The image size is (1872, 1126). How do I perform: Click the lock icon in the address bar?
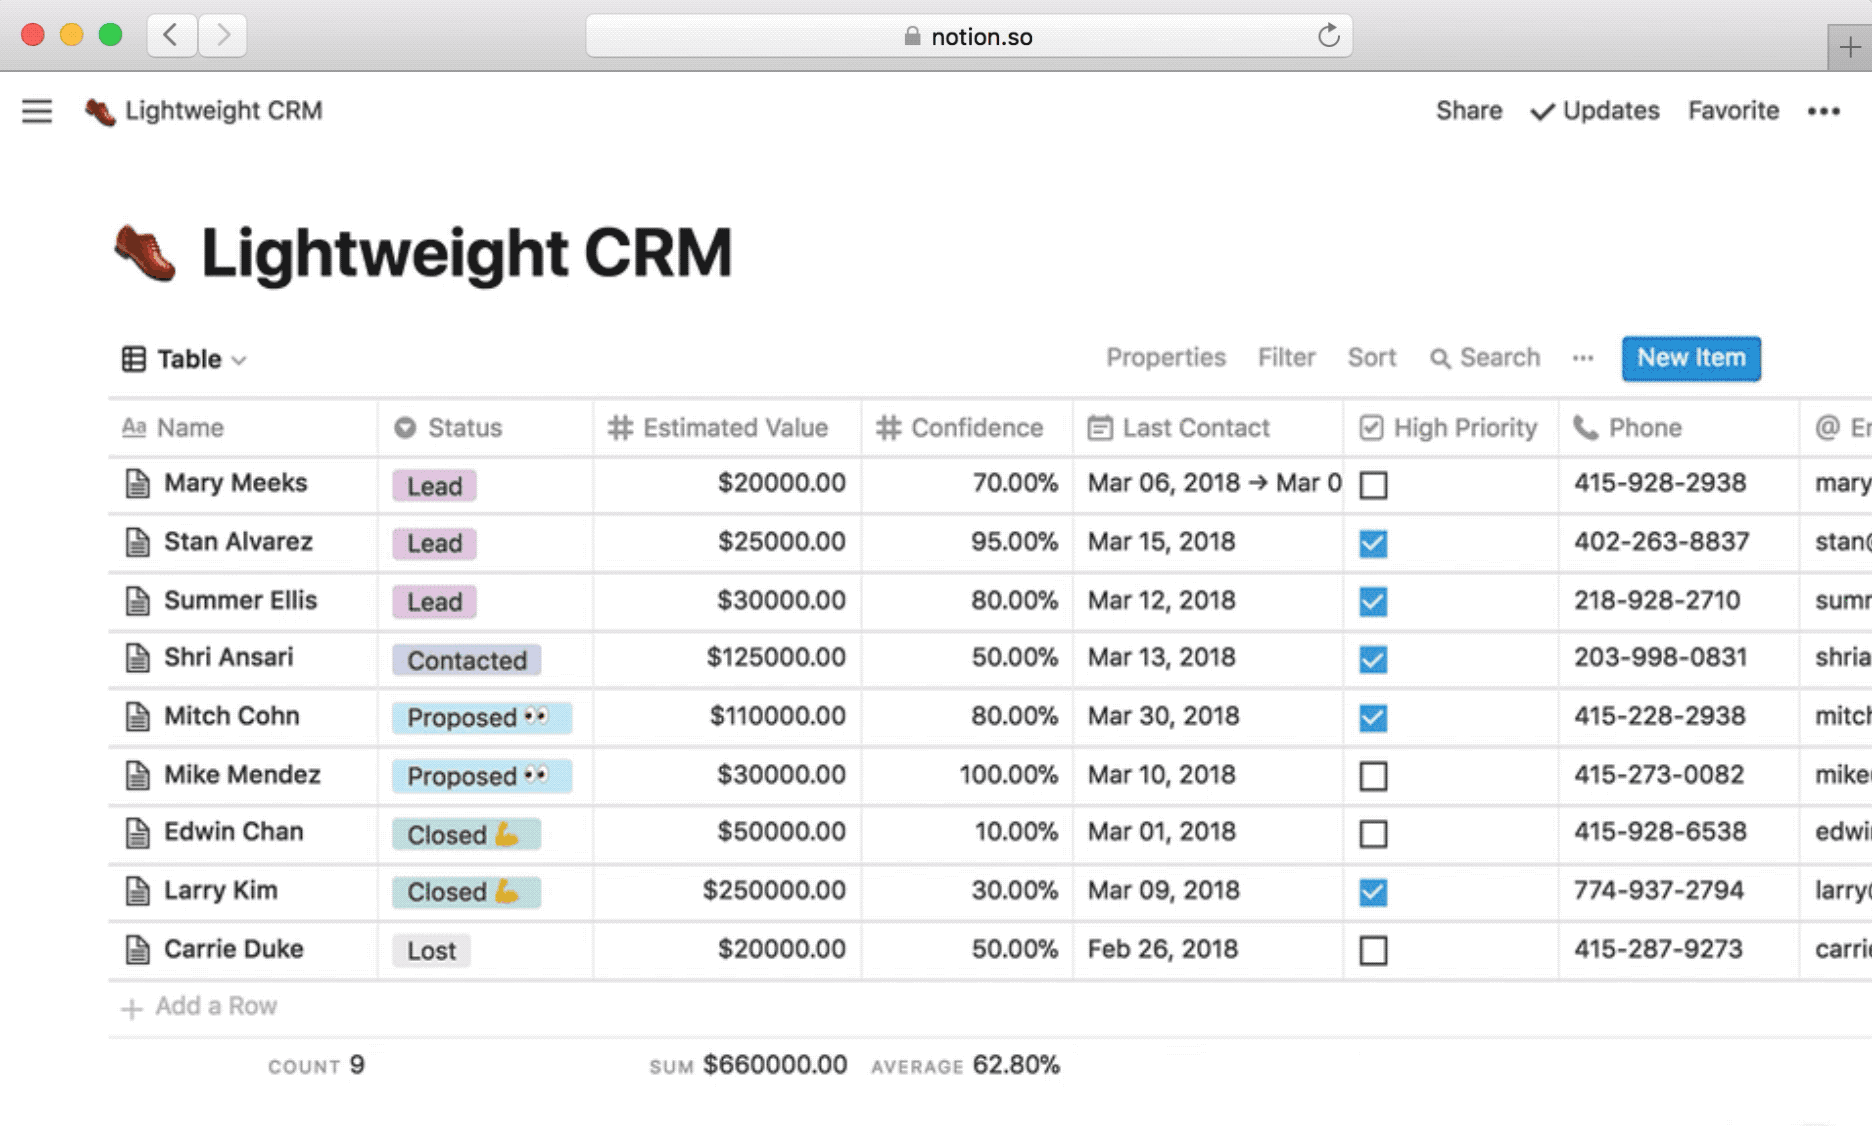(x=912, y=37)
